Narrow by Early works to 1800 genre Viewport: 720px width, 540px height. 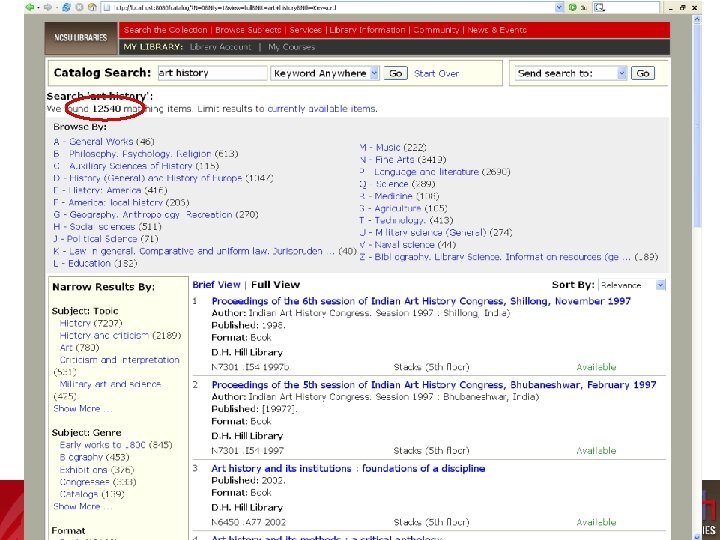point(102,445)
